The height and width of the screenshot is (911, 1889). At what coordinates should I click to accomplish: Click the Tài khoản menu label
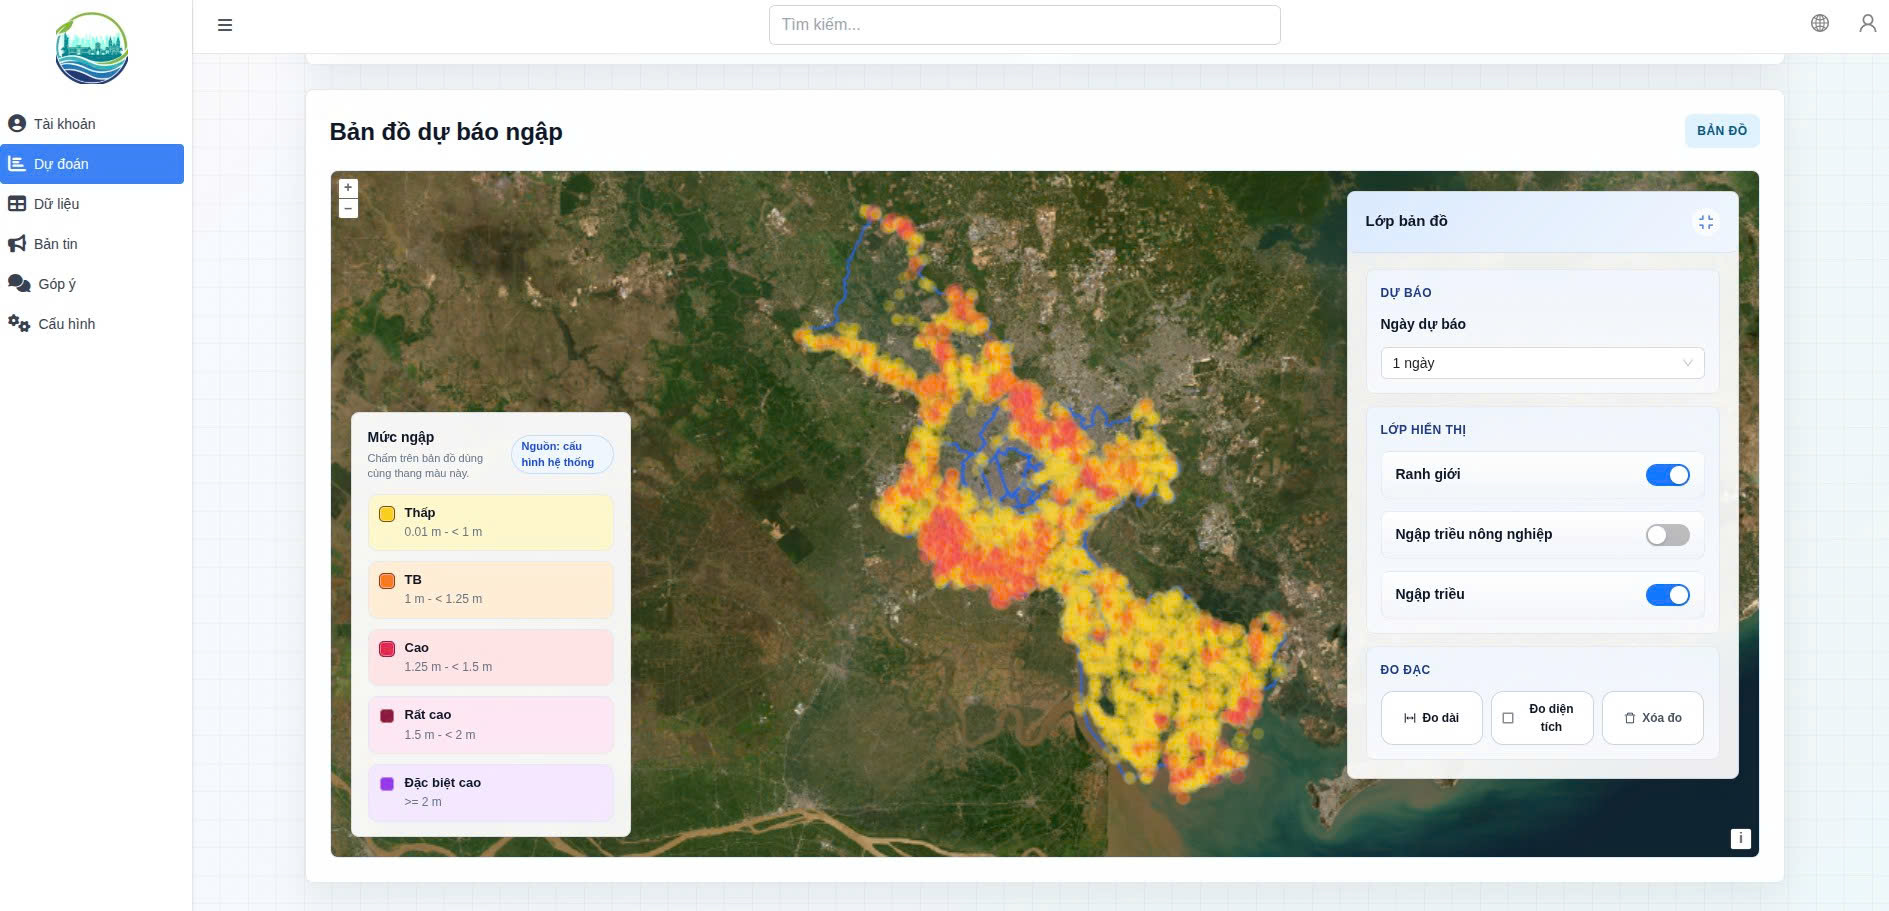[x=65, y=124]
